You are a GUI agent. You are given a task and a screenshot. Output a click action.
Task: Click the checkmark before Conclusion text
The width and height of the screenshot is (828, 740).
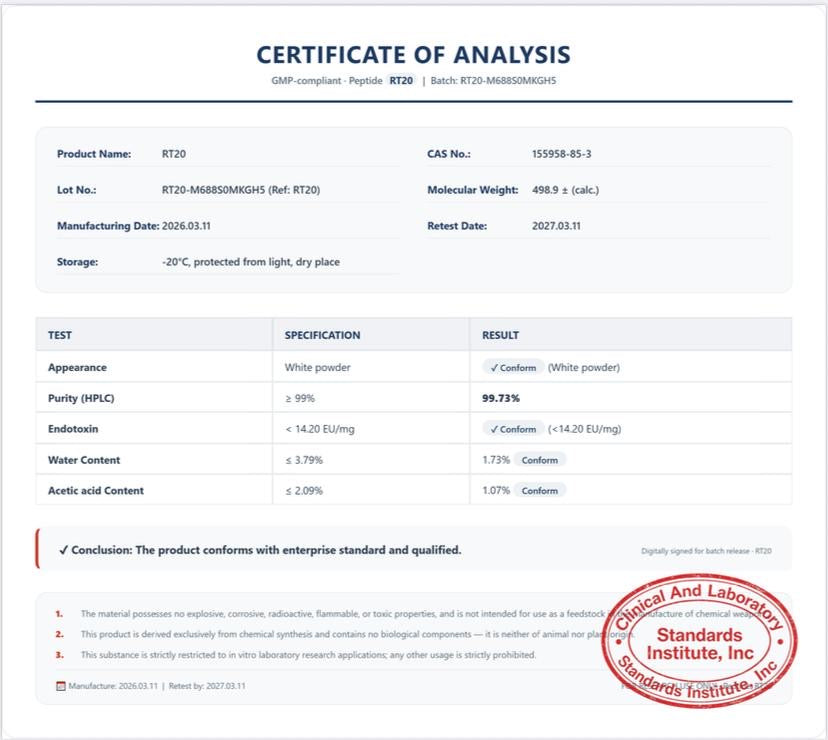click(63, 550)
